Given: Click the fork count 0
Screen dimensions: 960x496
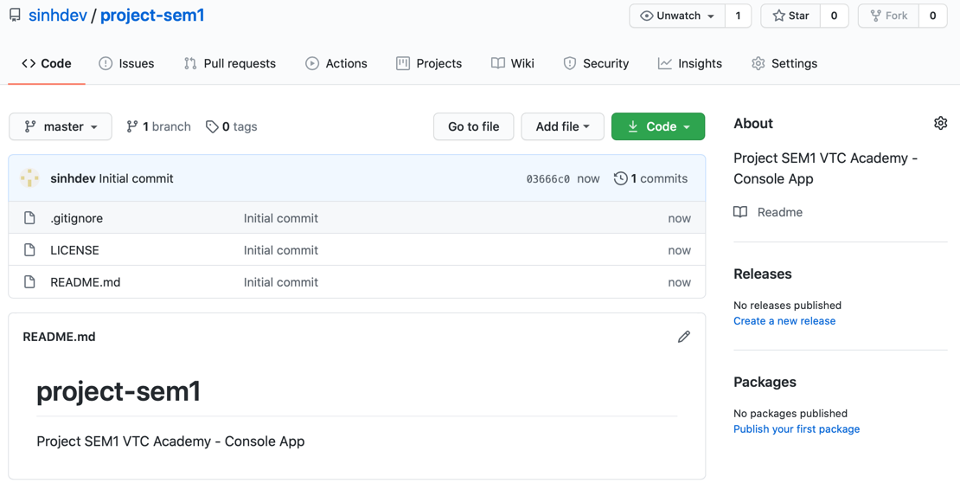Looking at the screenshot, I should point(932,16).
